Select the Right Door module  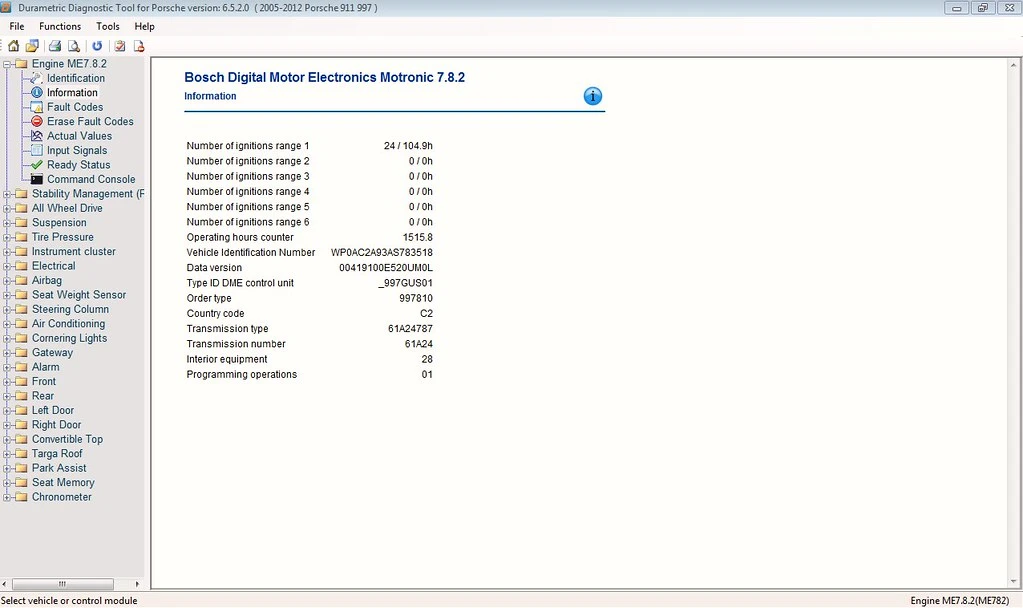pos(57,425)
